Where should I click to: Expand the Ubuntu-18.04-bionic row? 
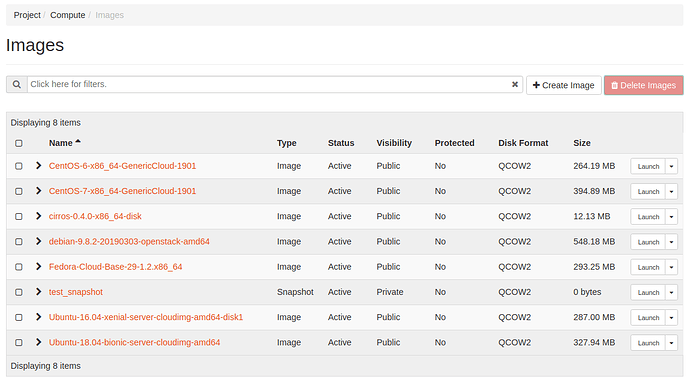(38, 342)
